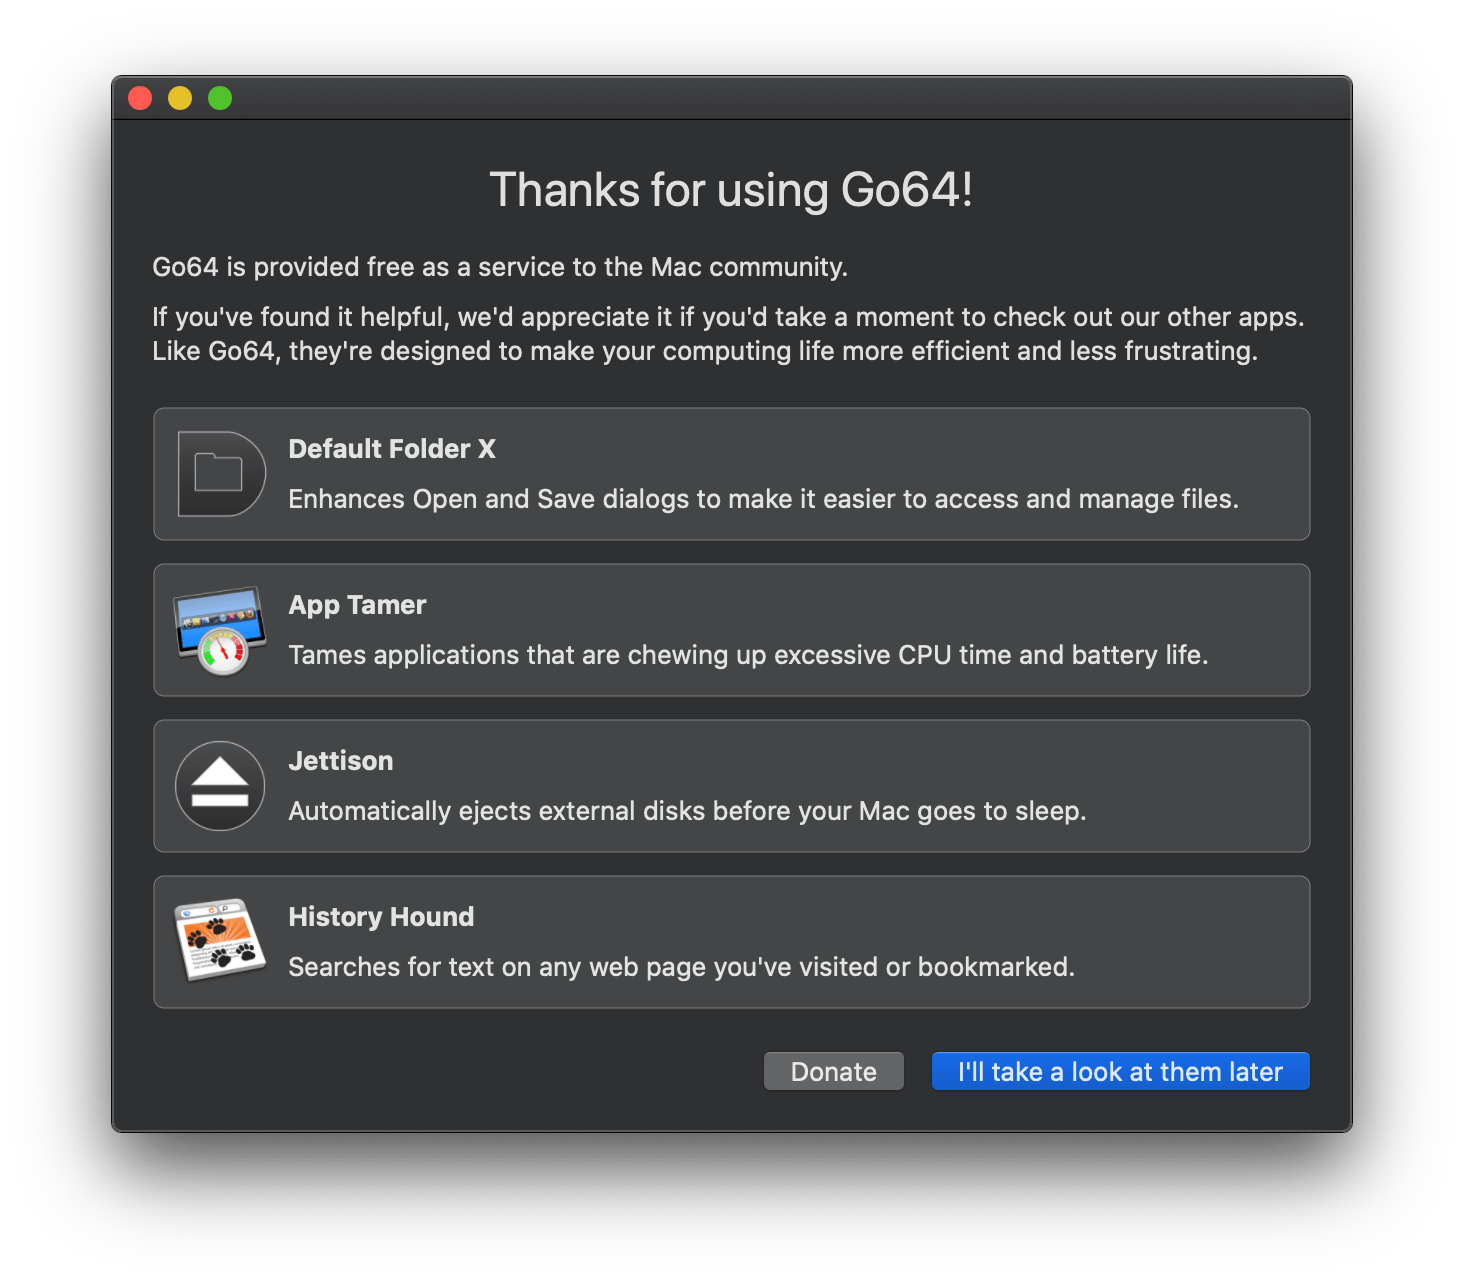
Task: Click the "Thanks for using Go64!" heading
Action: pos(731,190)
